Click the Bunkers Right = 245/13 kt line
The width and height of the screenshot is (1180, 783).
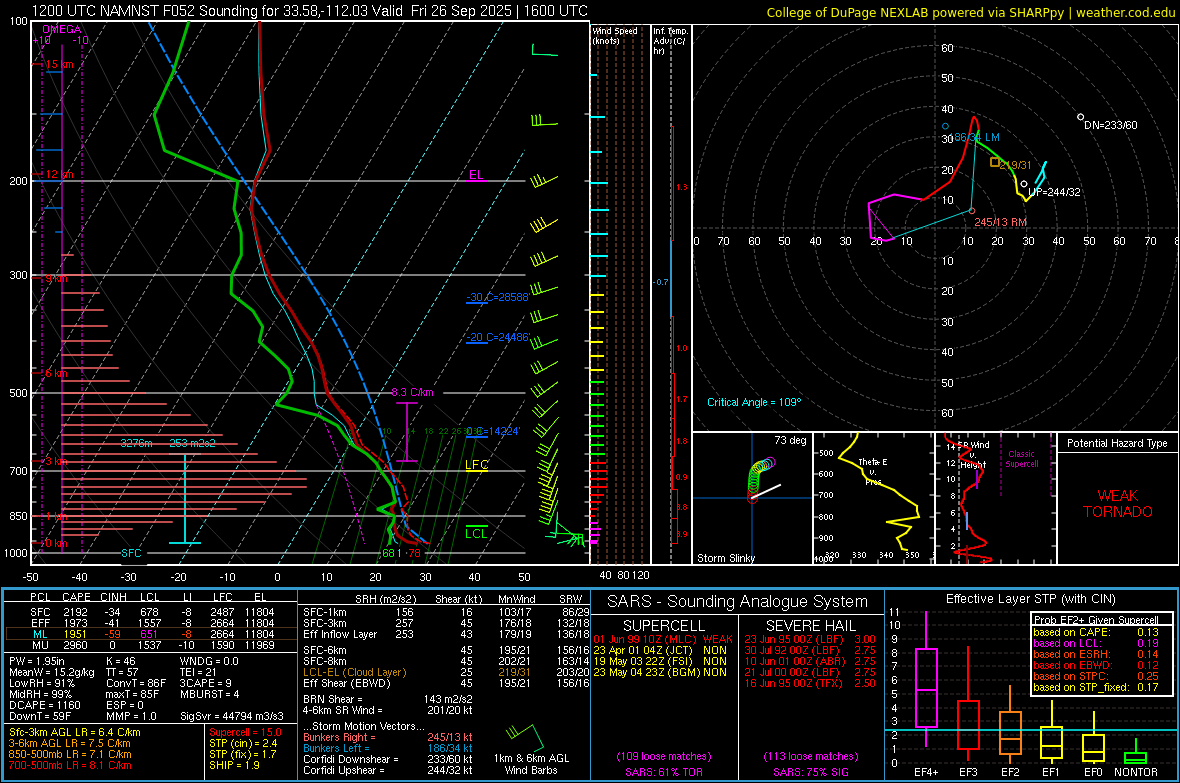pos(388,737)
